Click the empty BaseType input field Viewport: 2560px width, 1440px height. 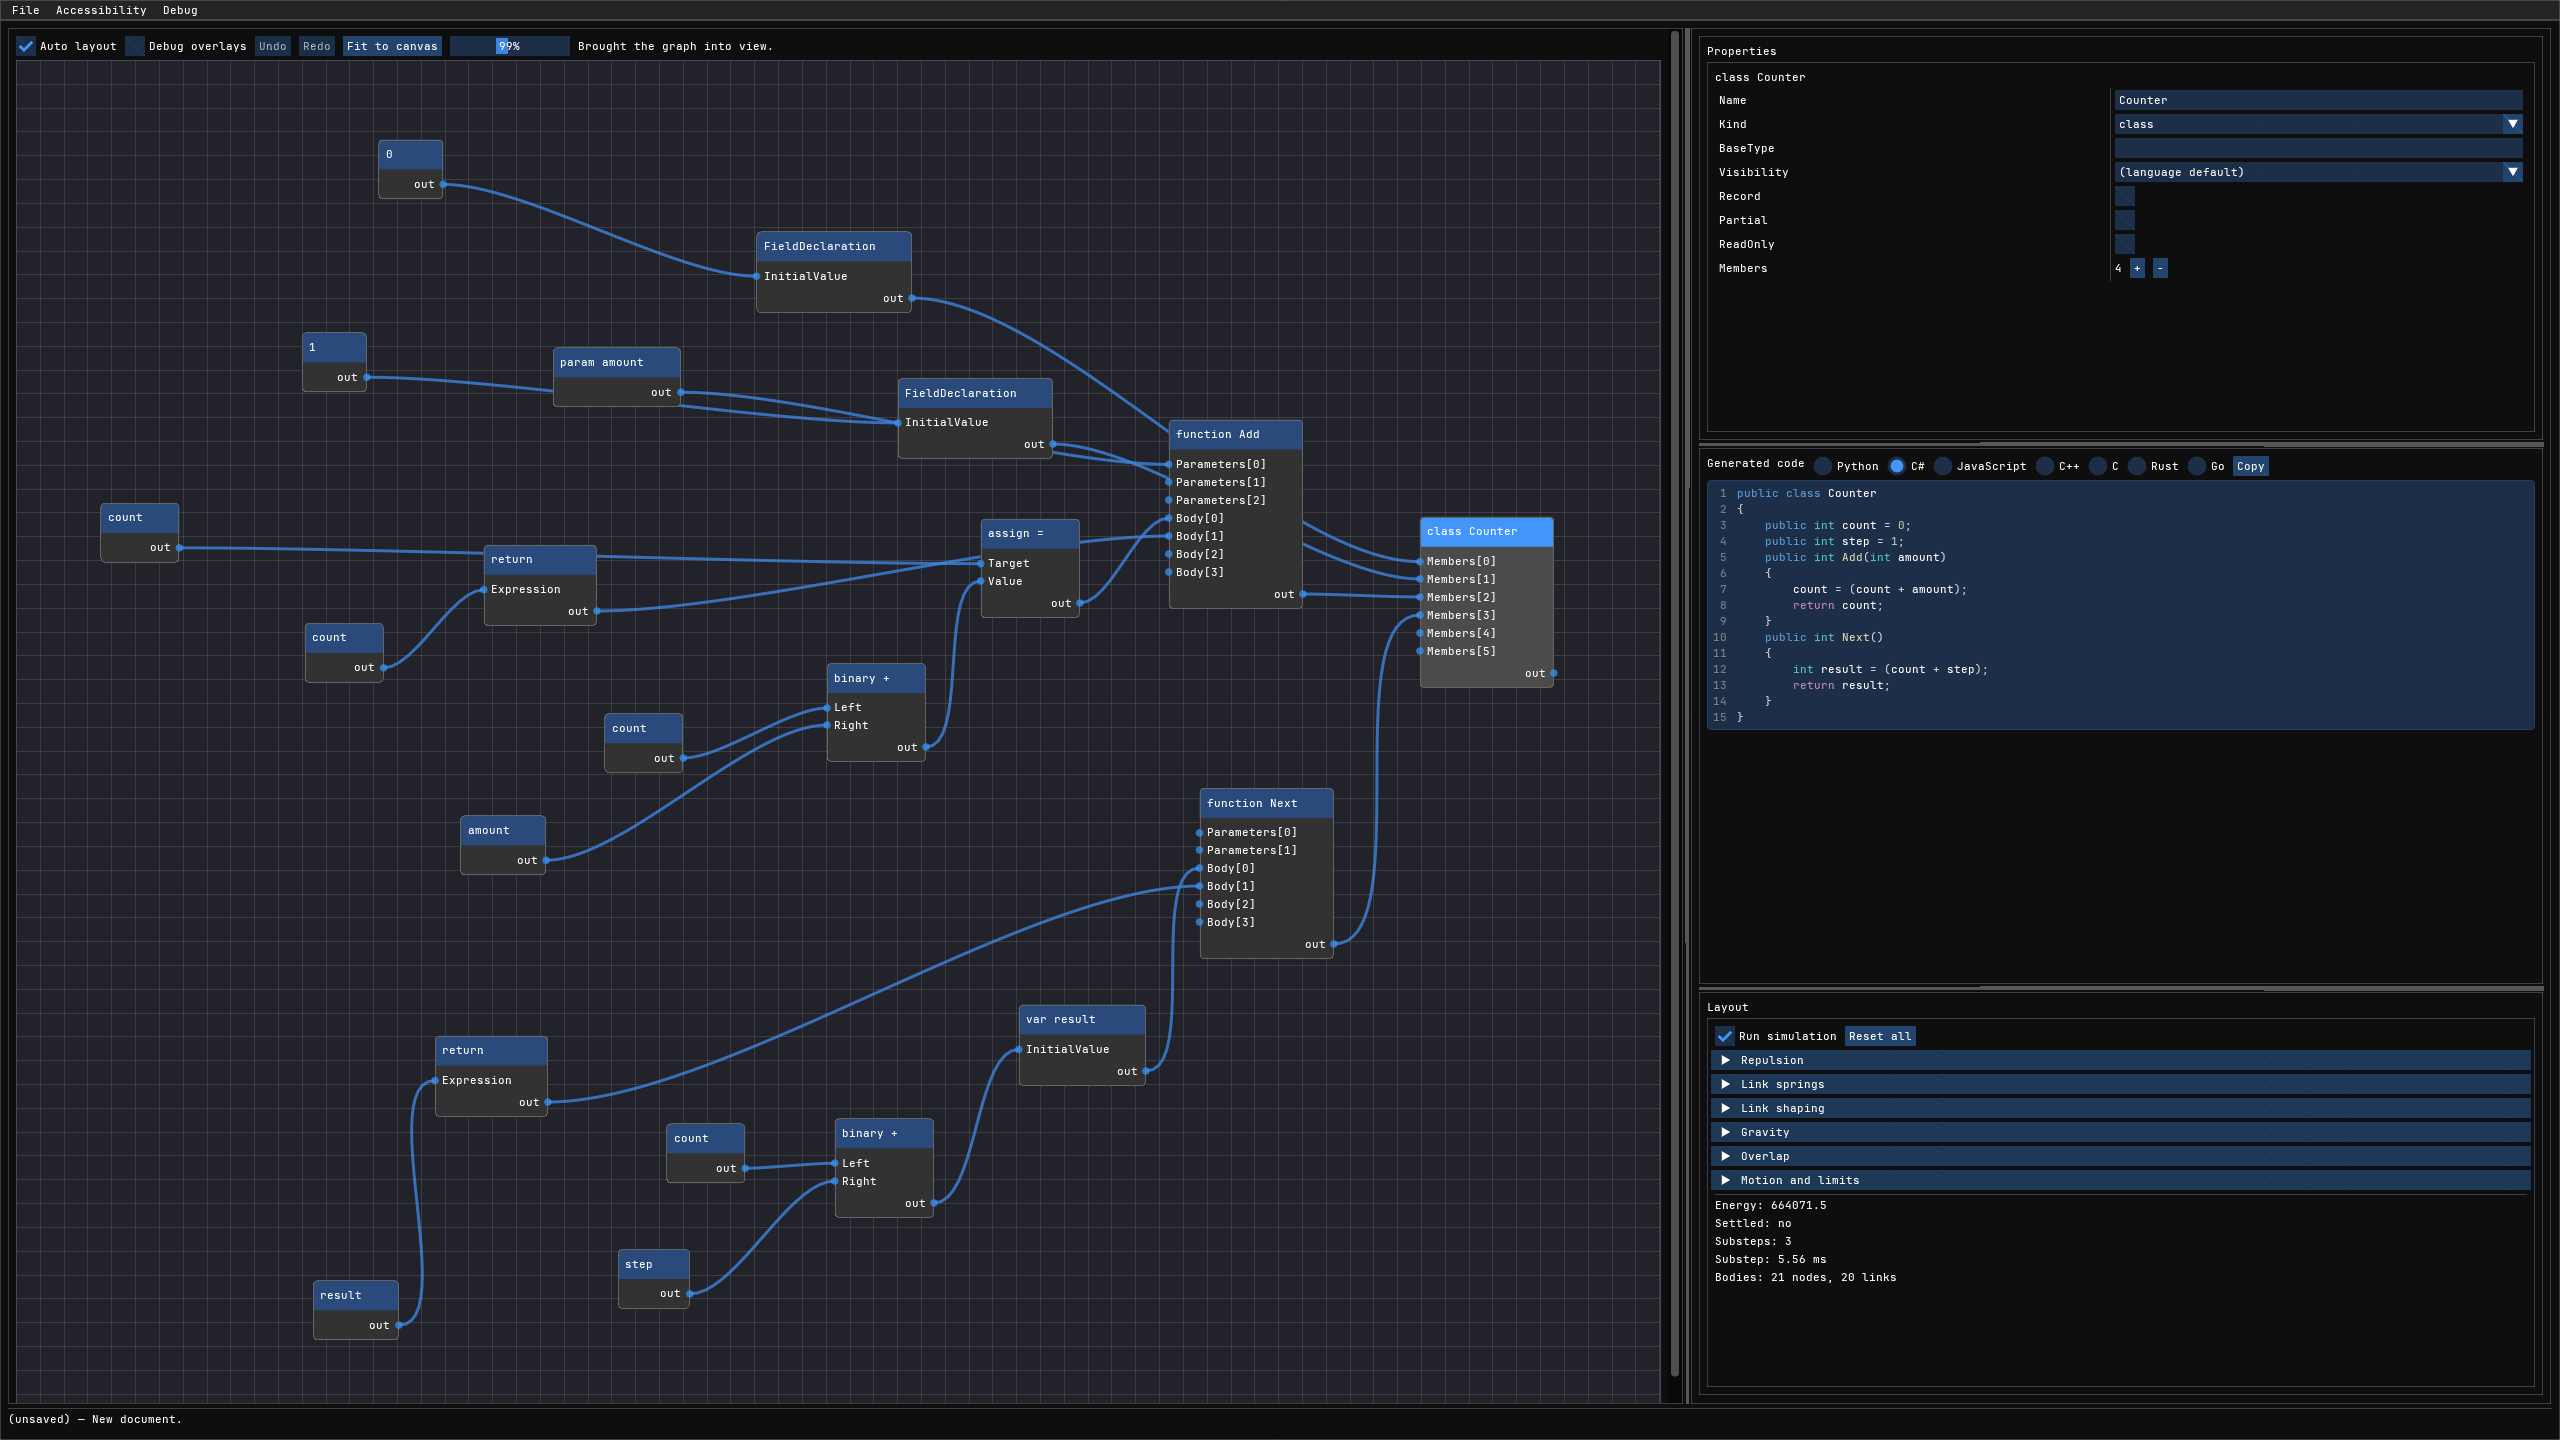(x=2318, y=148)
